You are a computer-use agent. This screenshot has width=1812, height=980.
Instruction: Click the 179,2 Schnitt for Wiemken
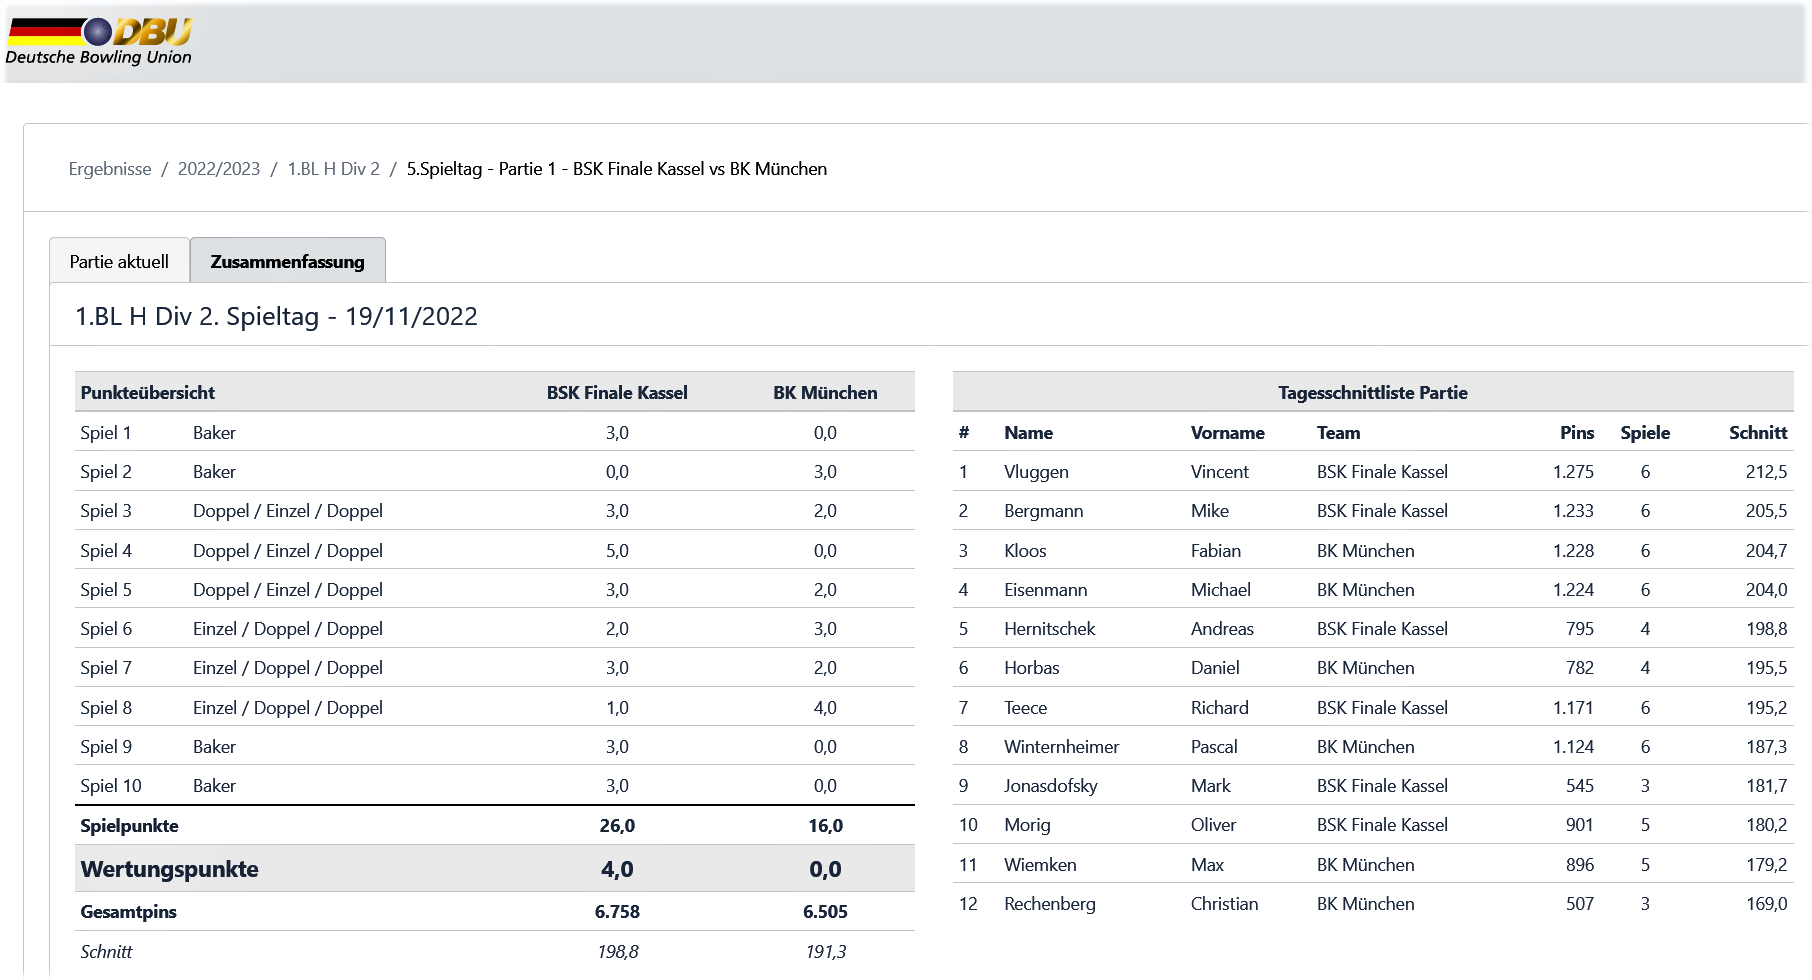click(x=1766, y=865)
